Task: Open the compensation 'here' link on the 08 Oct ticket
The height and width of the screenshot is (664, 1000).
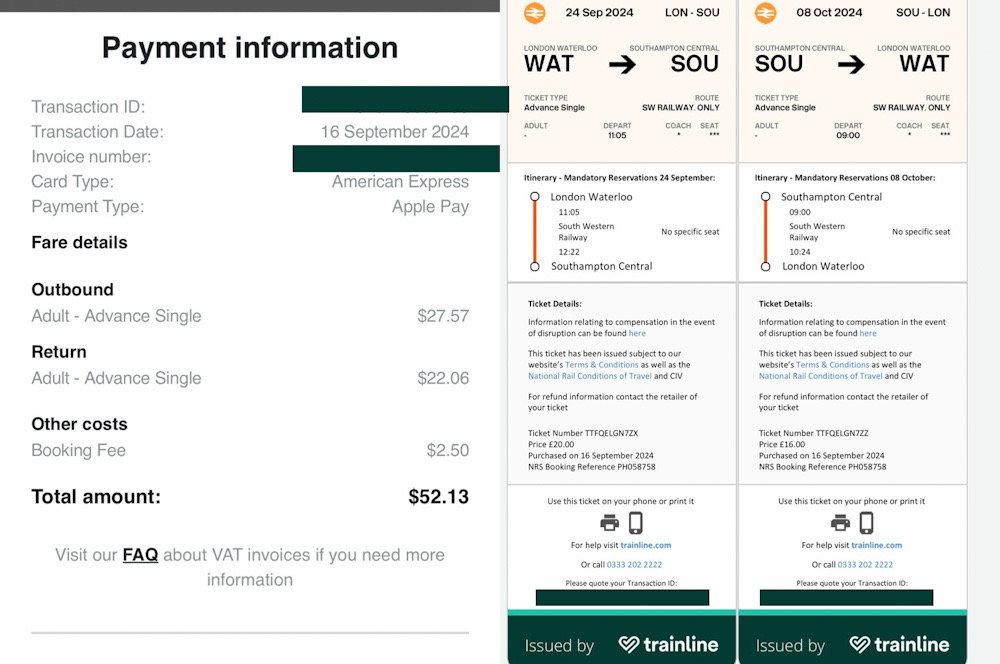Action: 868,334
